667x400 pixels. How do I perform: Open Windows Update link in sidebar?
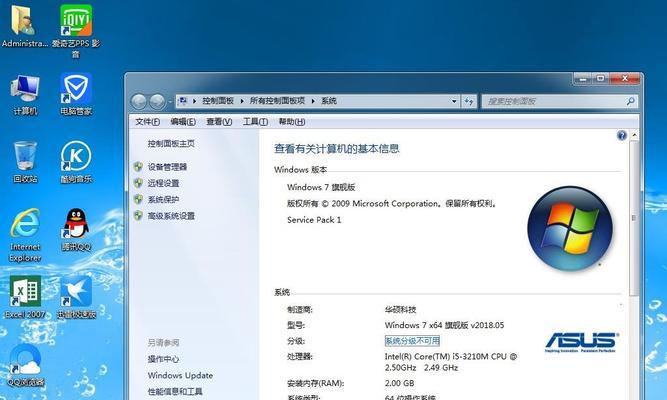click(180, 375)
